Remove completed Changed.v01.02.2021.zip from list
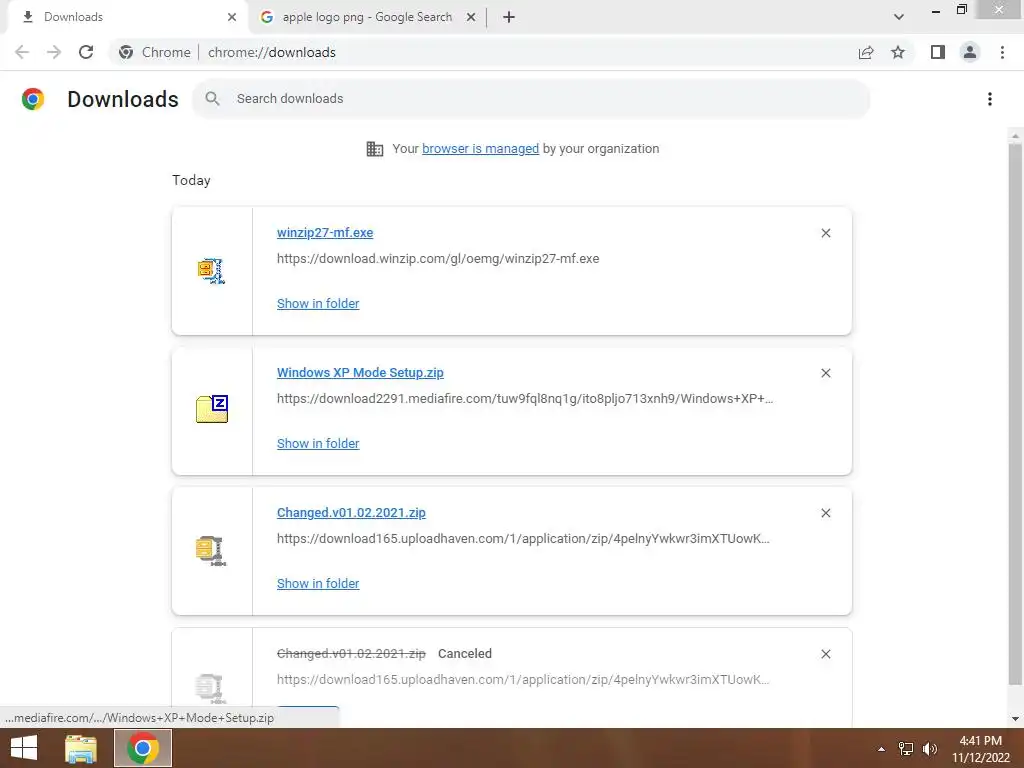 pos(825,513)
